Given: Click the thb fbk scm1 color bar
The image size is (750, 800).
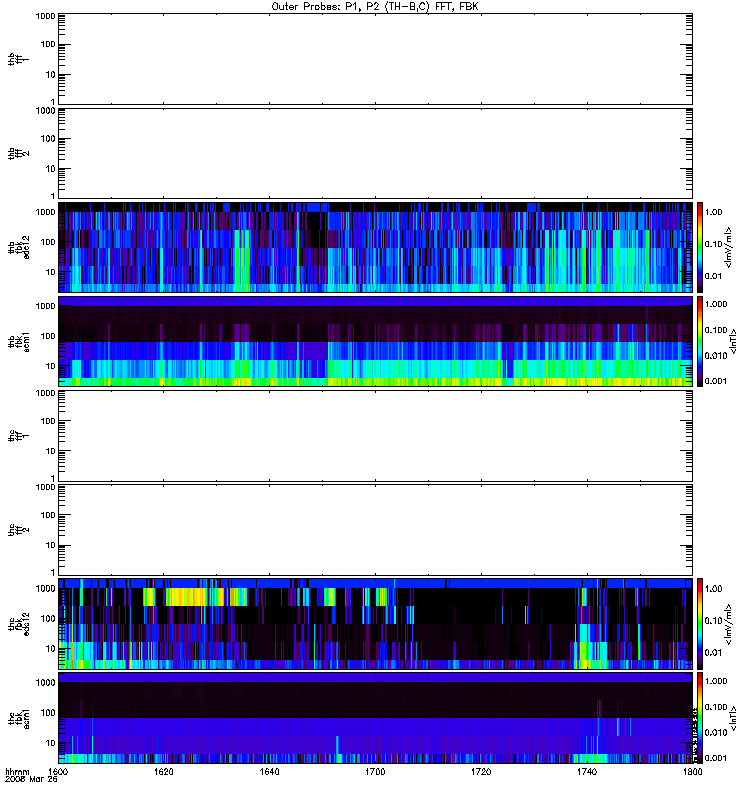Looking at the screenshot, I should coord(700,341).
